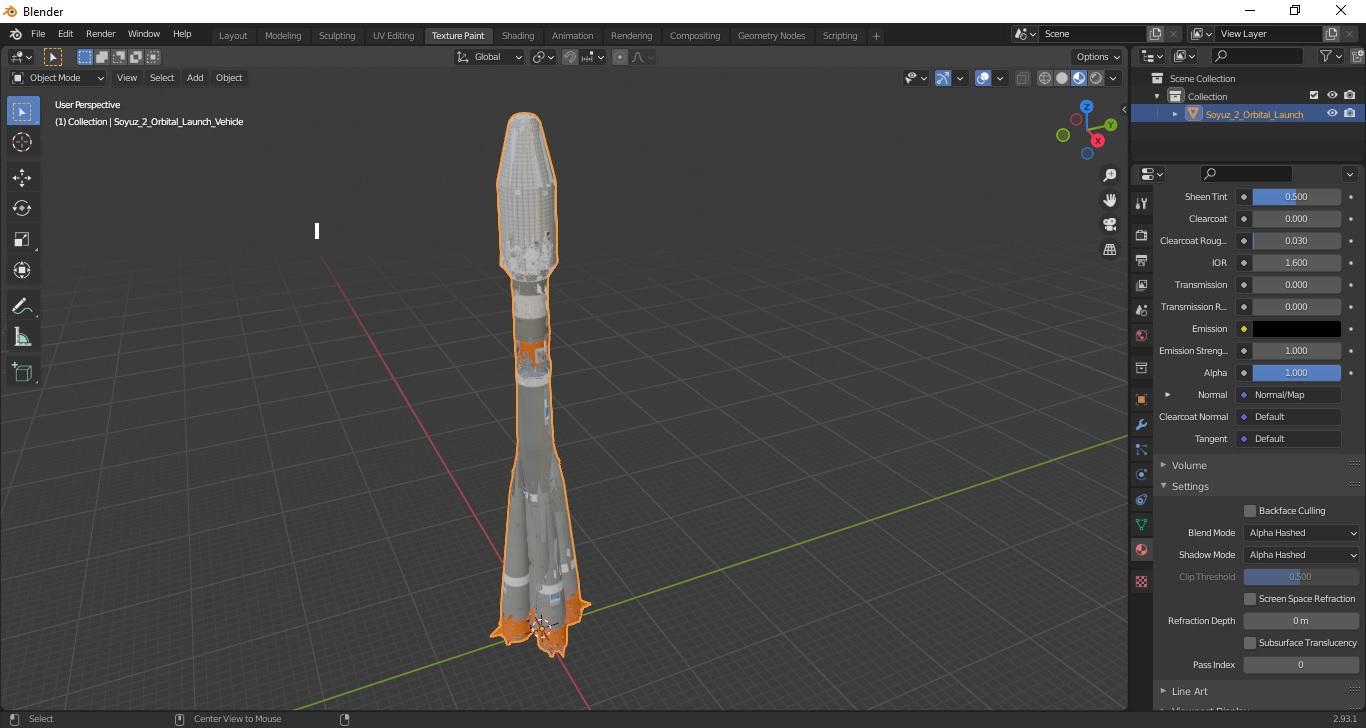Viewport: 1366px width, 728px height.
Task: Open the Texture properties tab
Action: coord(1141,581)
